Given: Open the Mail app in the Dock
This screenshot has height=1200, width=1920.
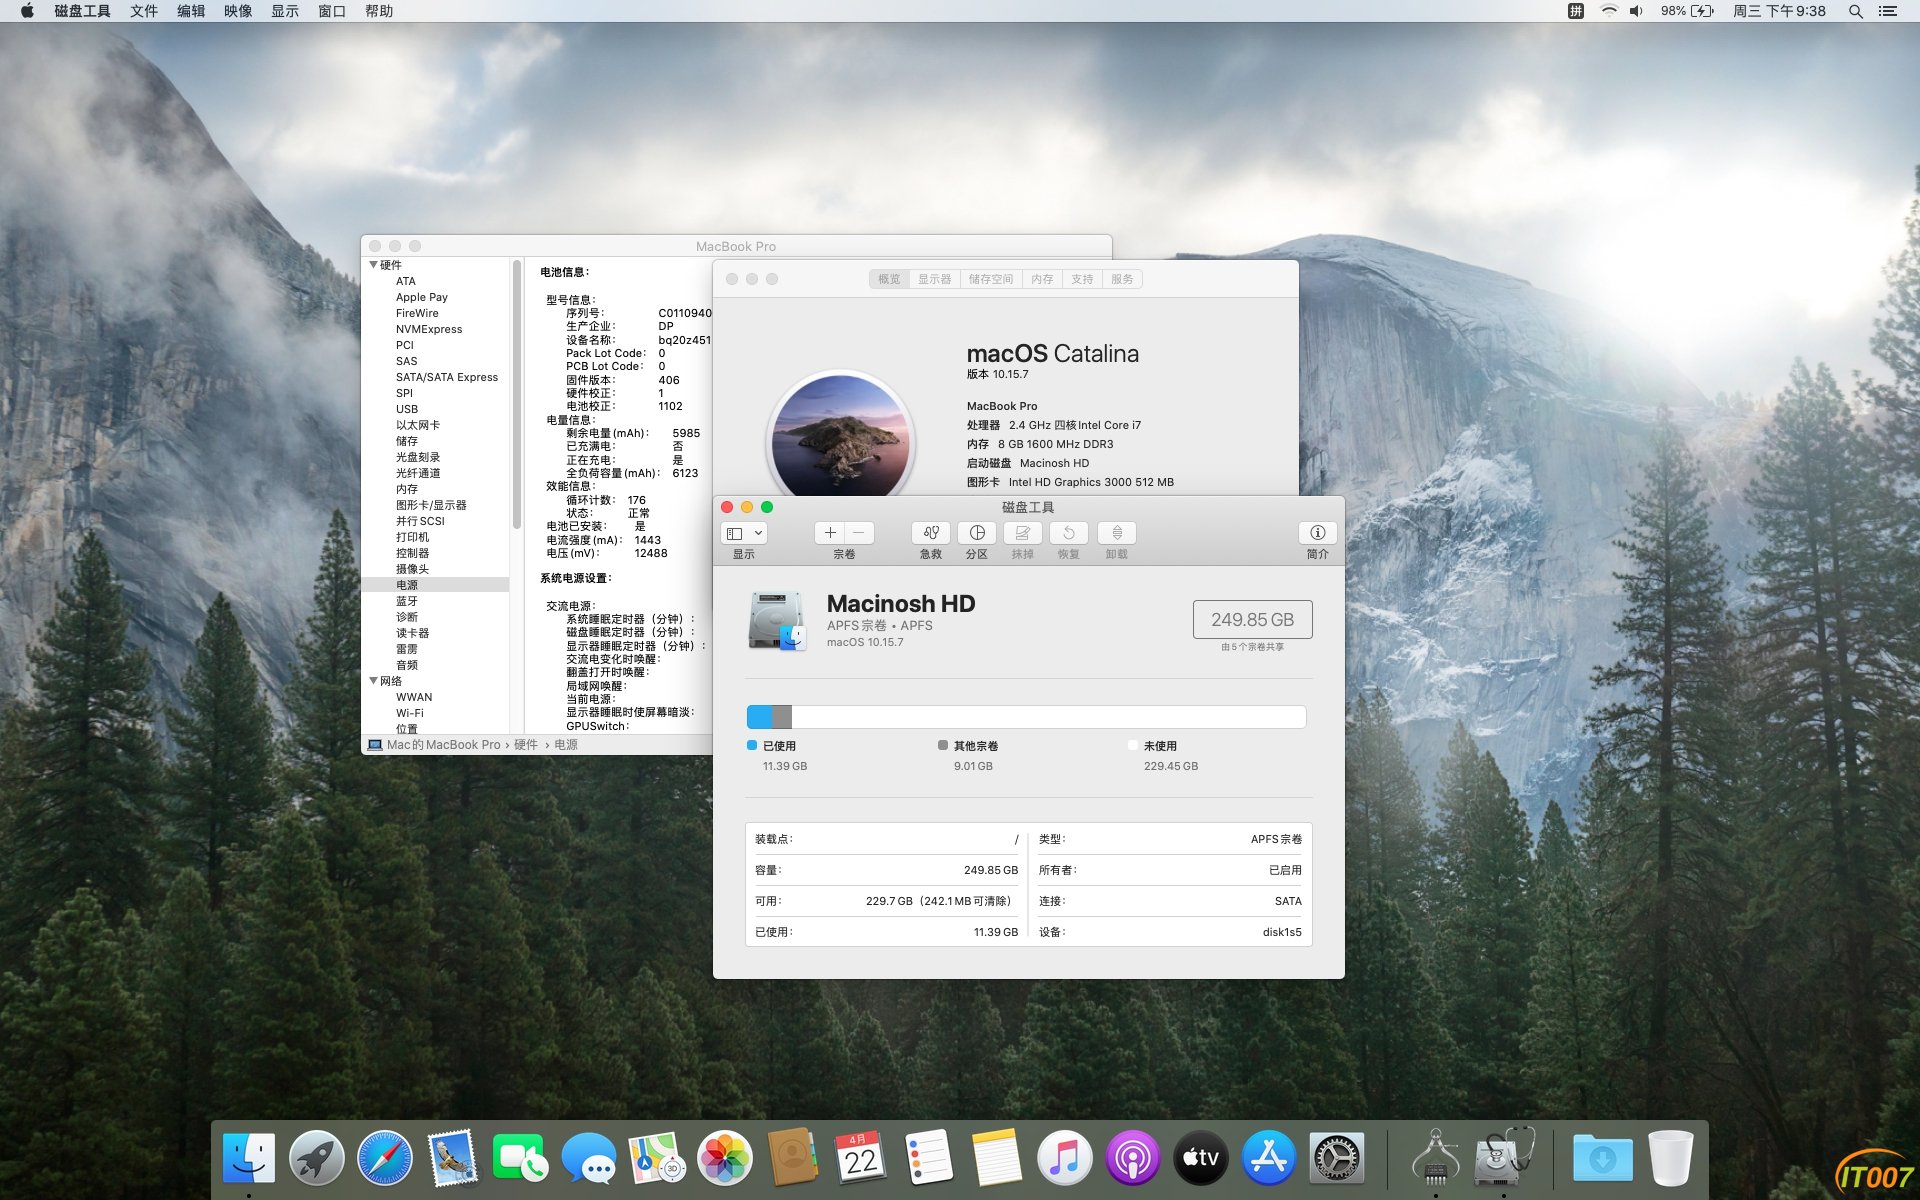Looking at the screenshot, I should [x=452, y=1159].
